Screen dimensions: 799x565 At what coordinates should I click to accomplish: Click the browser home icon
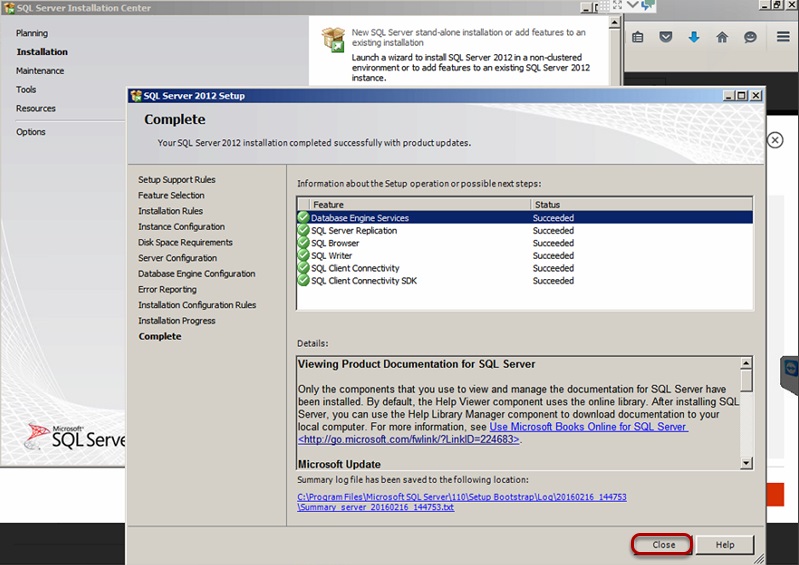point(722,37)
